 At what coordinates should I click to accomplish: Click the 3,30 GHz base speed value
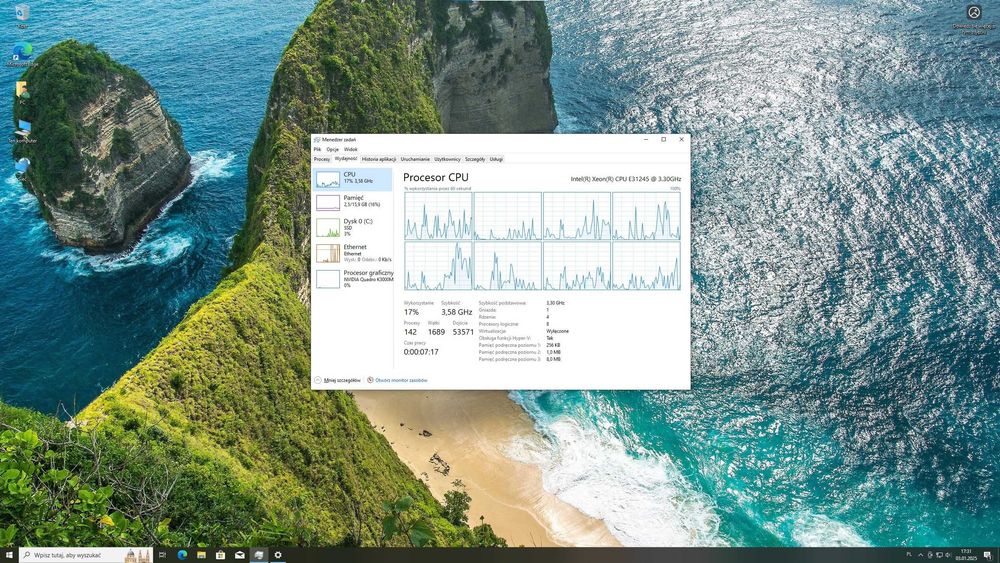(x=555, y=303)
